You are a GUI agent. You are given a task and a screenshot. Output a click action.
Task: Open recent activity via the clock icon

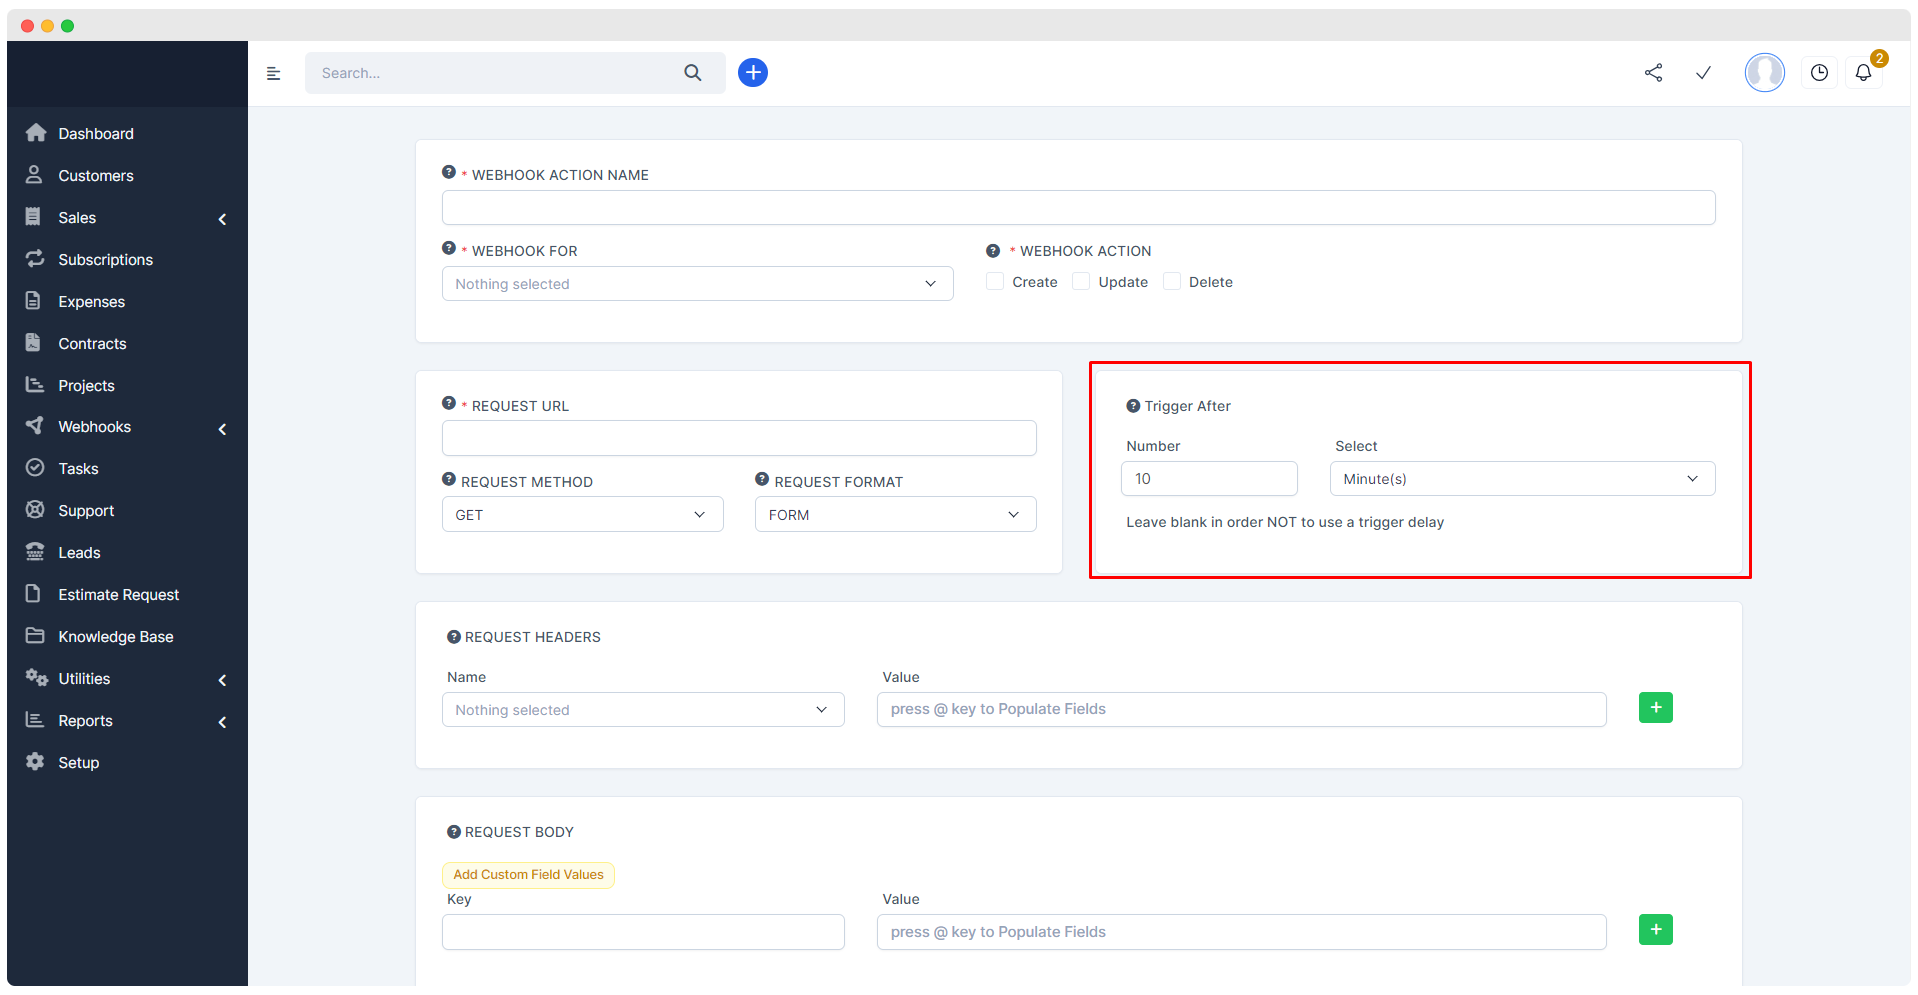pos(1818,72)
